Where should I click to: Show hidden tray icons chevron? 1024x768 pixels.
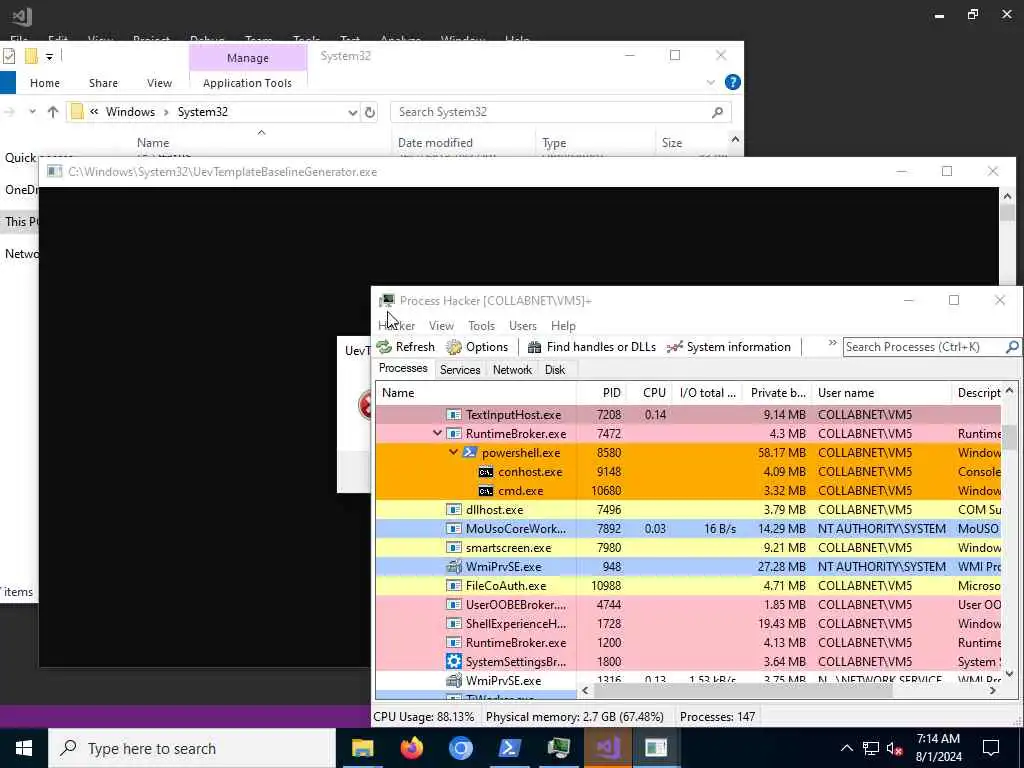846,748
